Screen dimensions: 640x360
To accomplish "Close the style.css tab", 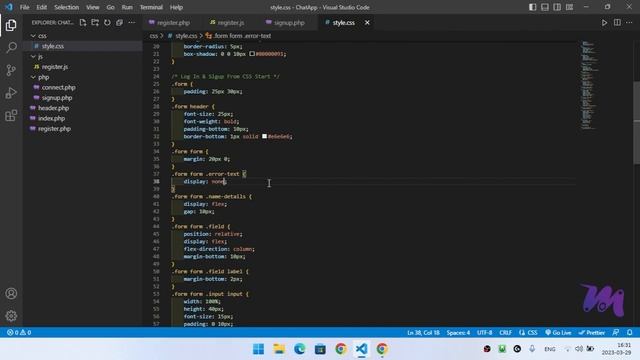I will pyautogui.click(x=367, y=23).
